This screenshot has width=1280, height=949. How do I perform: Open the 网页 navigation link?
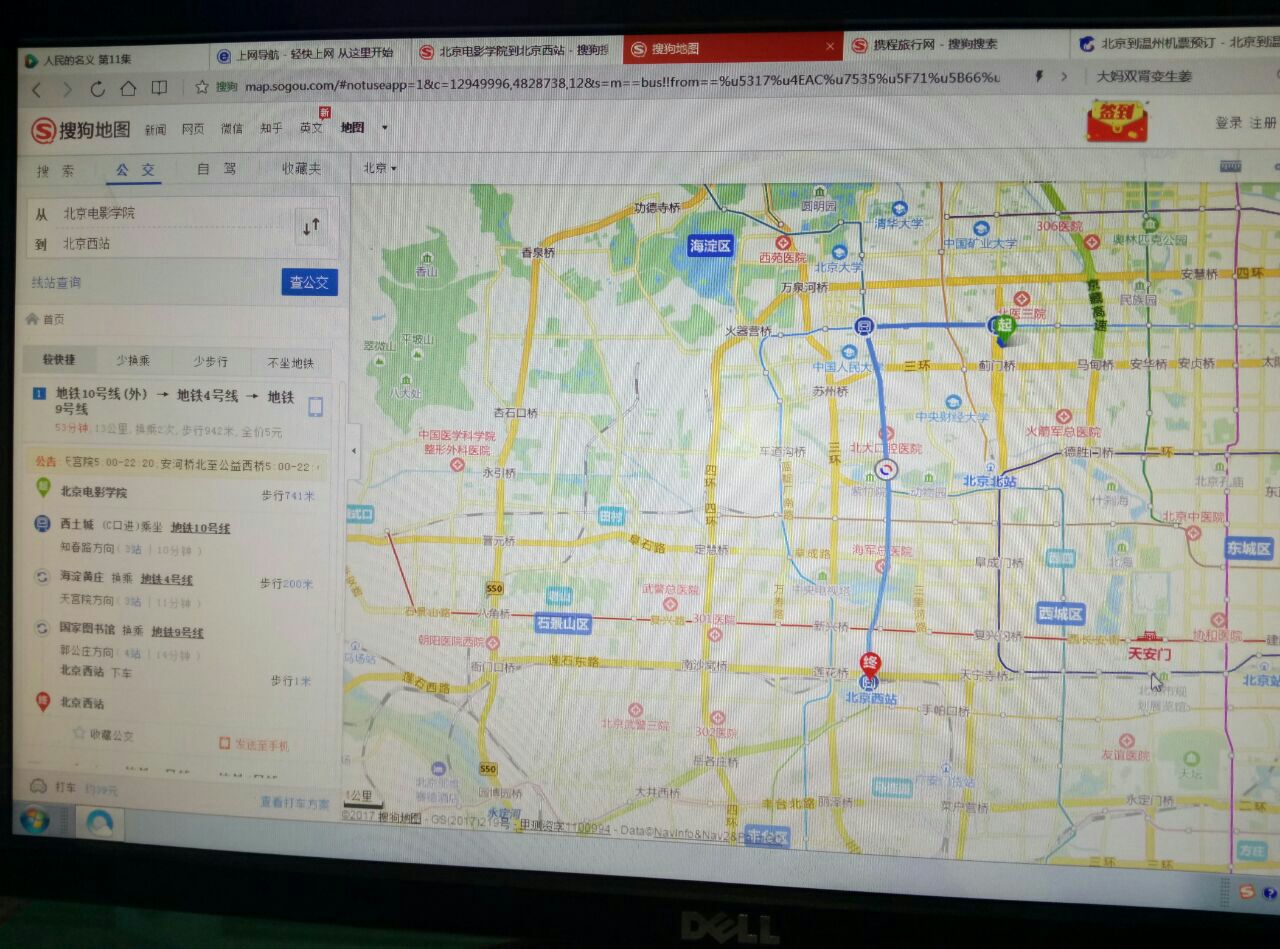(x=193, y=129)
